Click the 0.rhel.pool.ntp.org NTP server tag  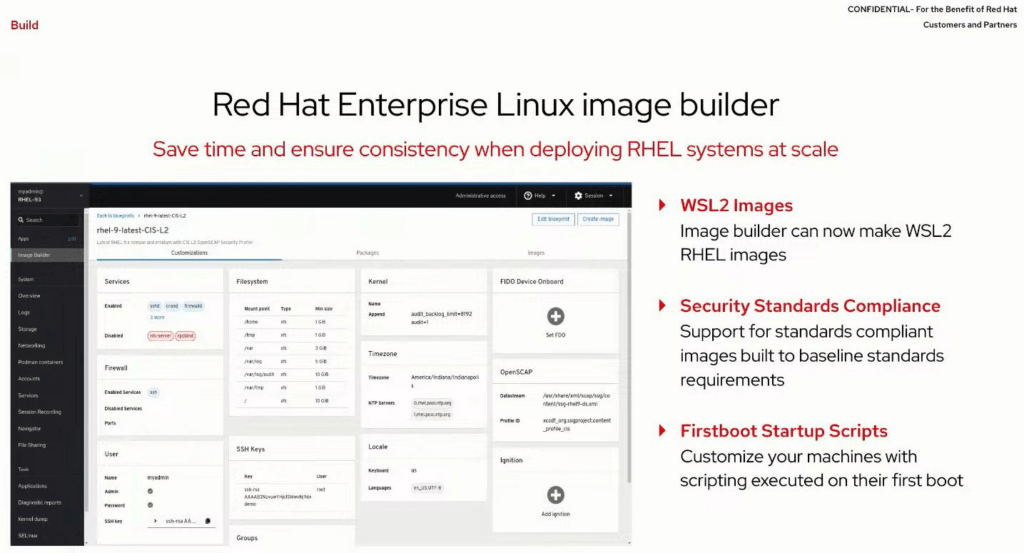[x=432, y=403]
